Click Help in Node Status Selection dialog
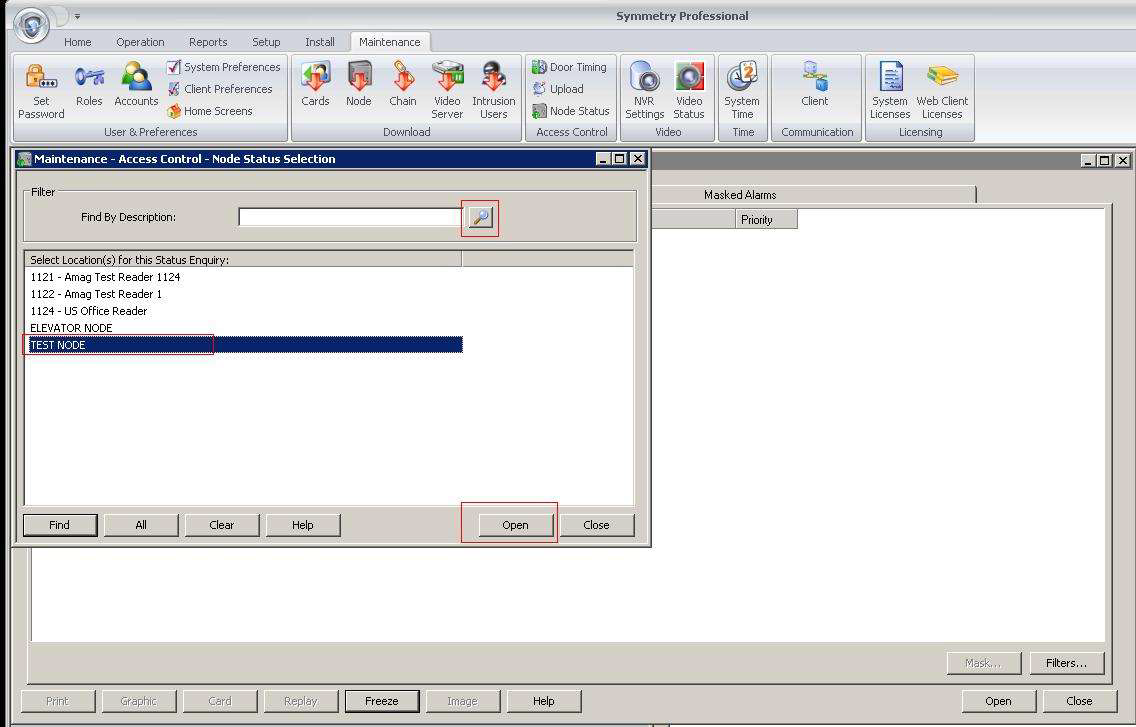This screenshot has height=727, width=1136. [303, 525]
